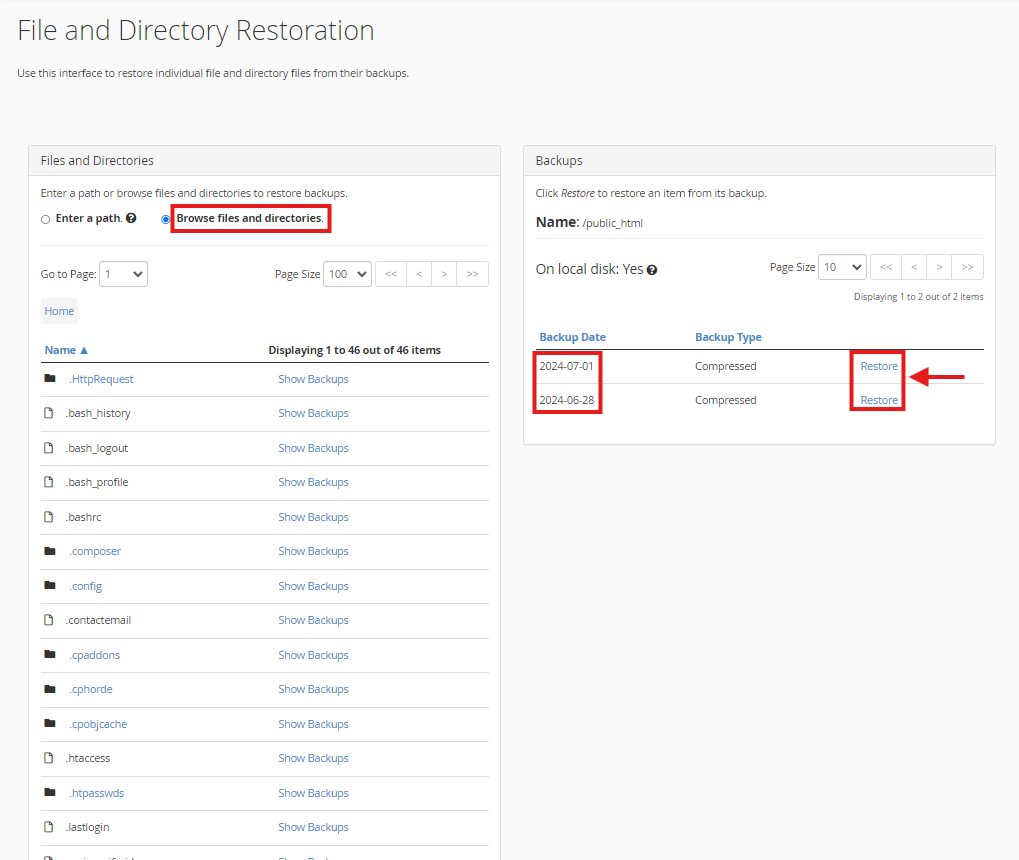Show Backups for .lastlogin
1019x860 pixels.
tap(313, 827)
